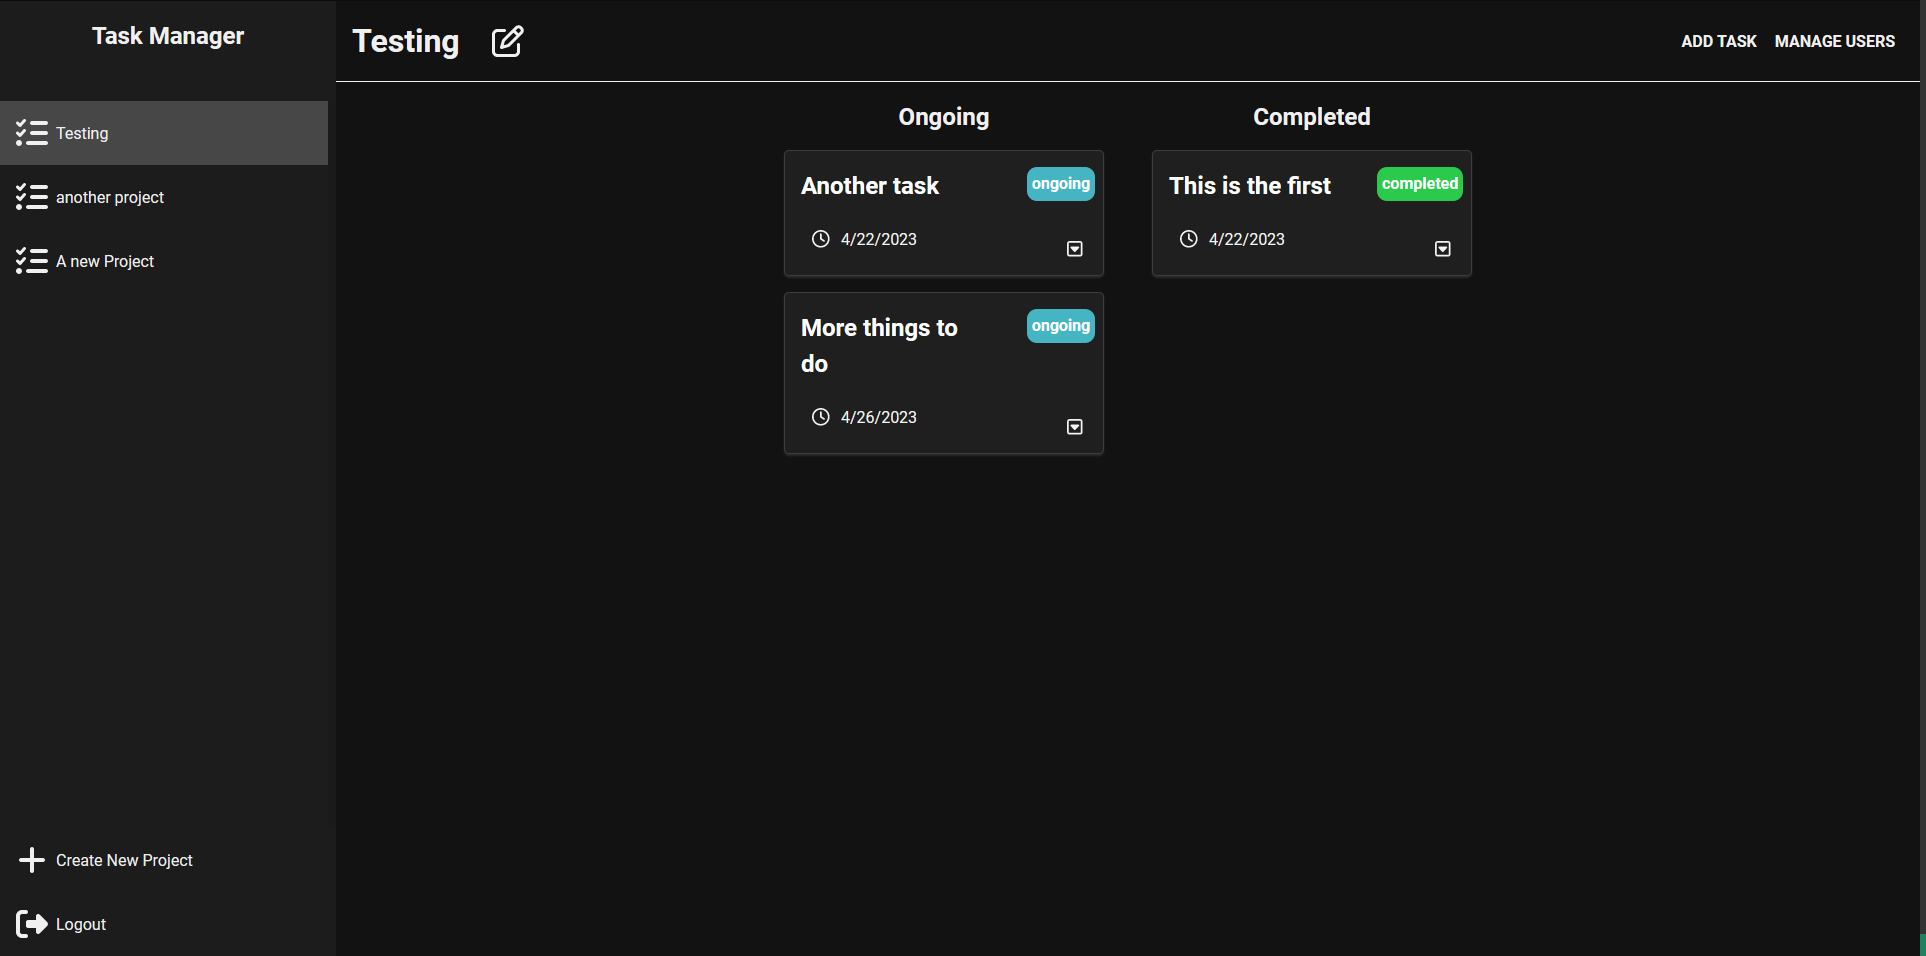This screenshot has height=956, width=1926.
Task: Click the 4/26/2023 date
Action: pos(879,417)
